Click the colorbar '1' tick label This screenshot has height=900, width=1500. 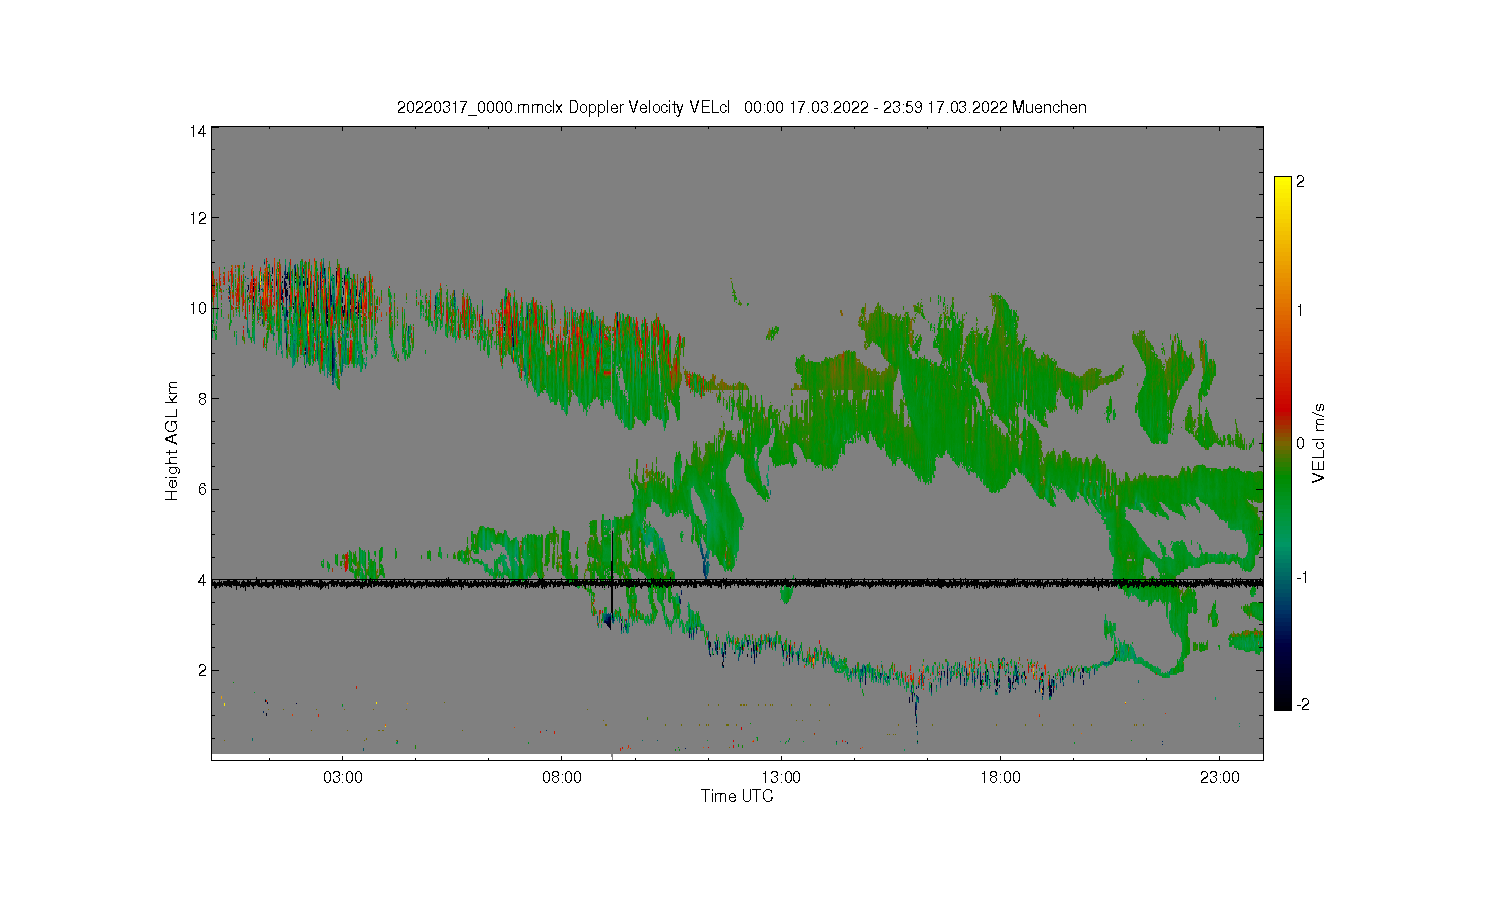[x=1300, y=311]
